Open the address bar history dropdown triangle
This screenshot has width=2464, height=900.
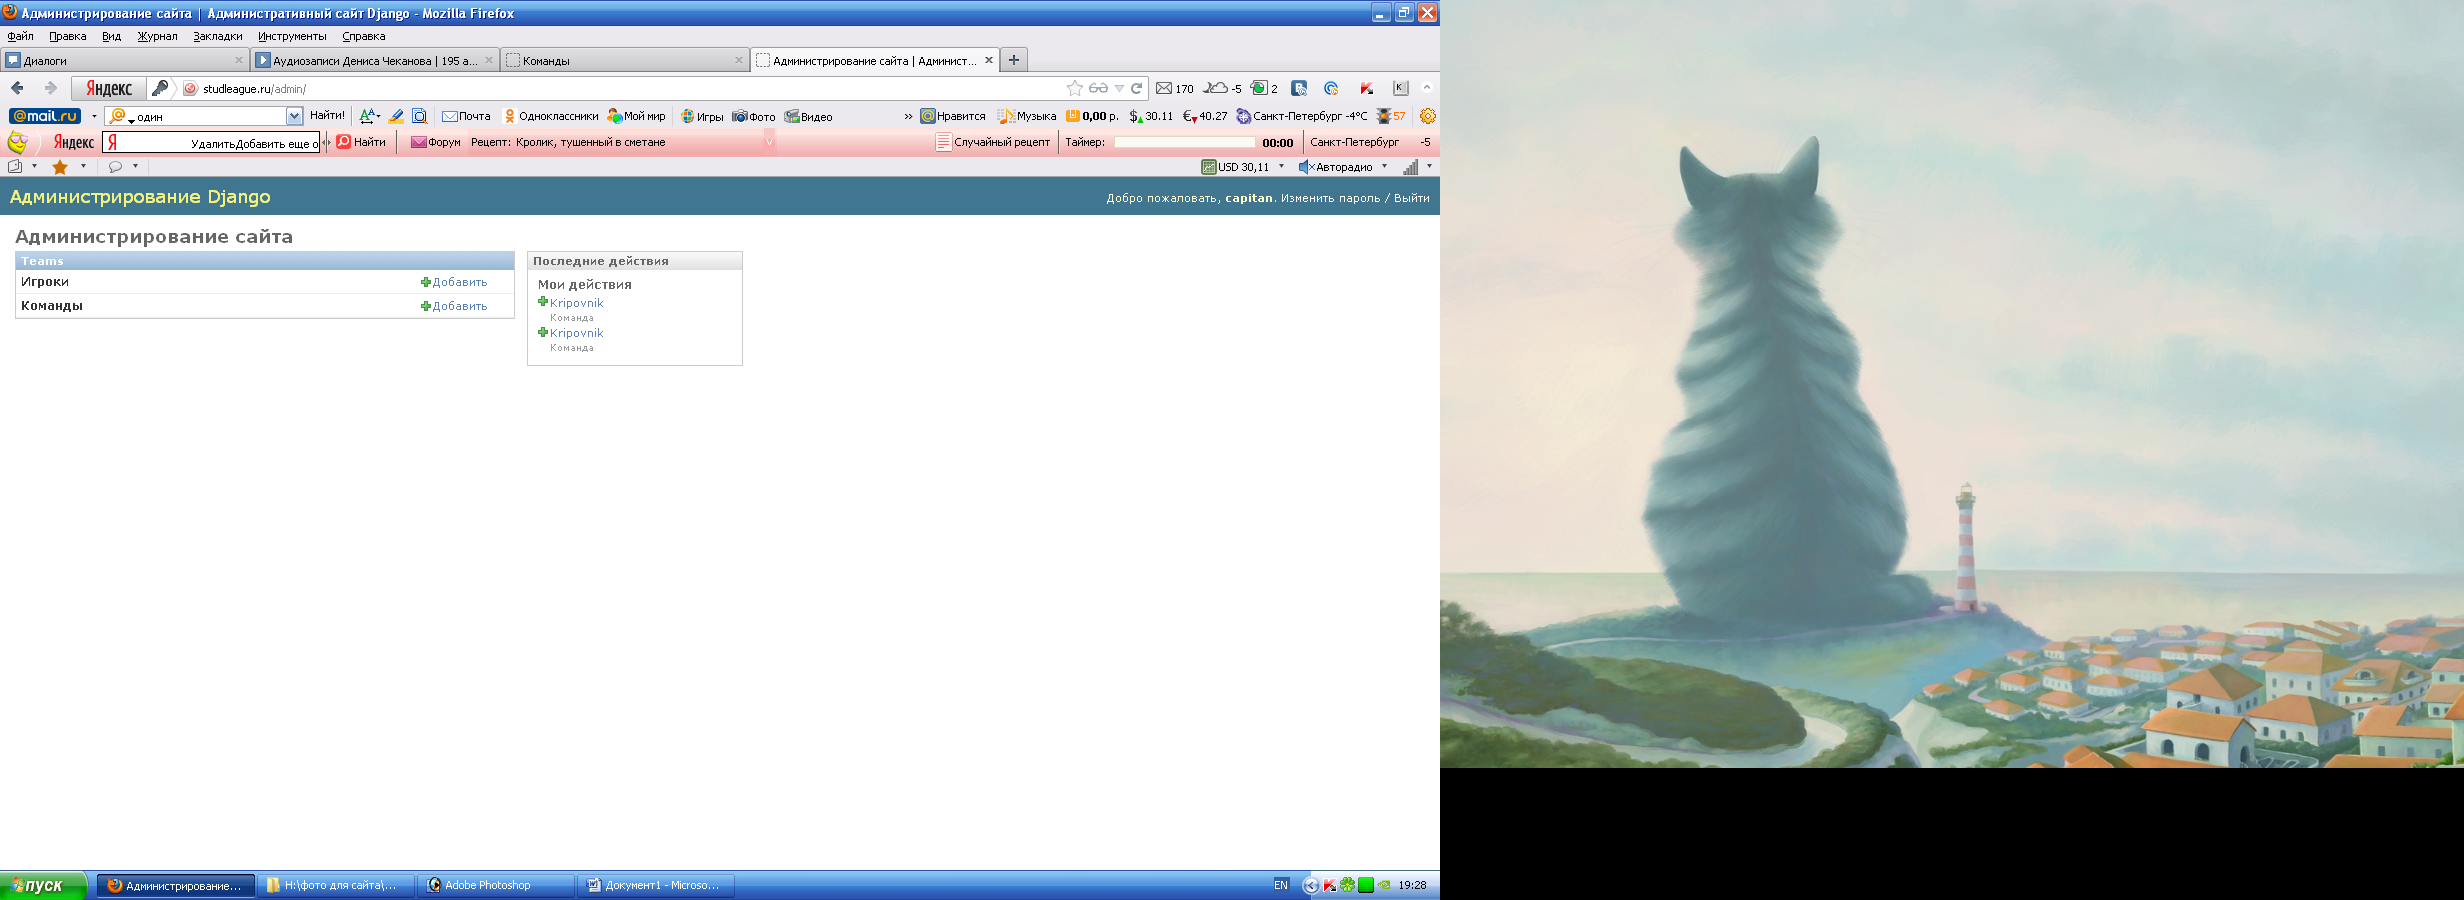[x=1119, y=88]
